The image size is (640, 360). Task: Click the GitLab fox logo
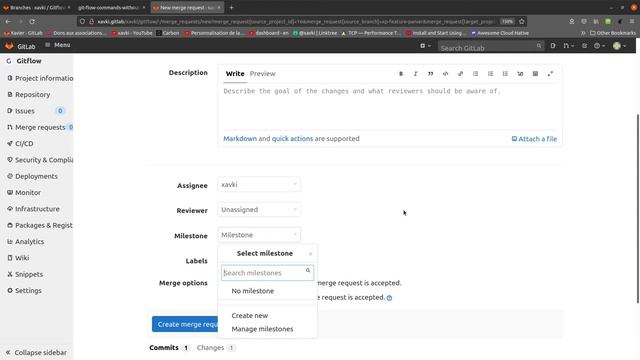coord(9,46)
